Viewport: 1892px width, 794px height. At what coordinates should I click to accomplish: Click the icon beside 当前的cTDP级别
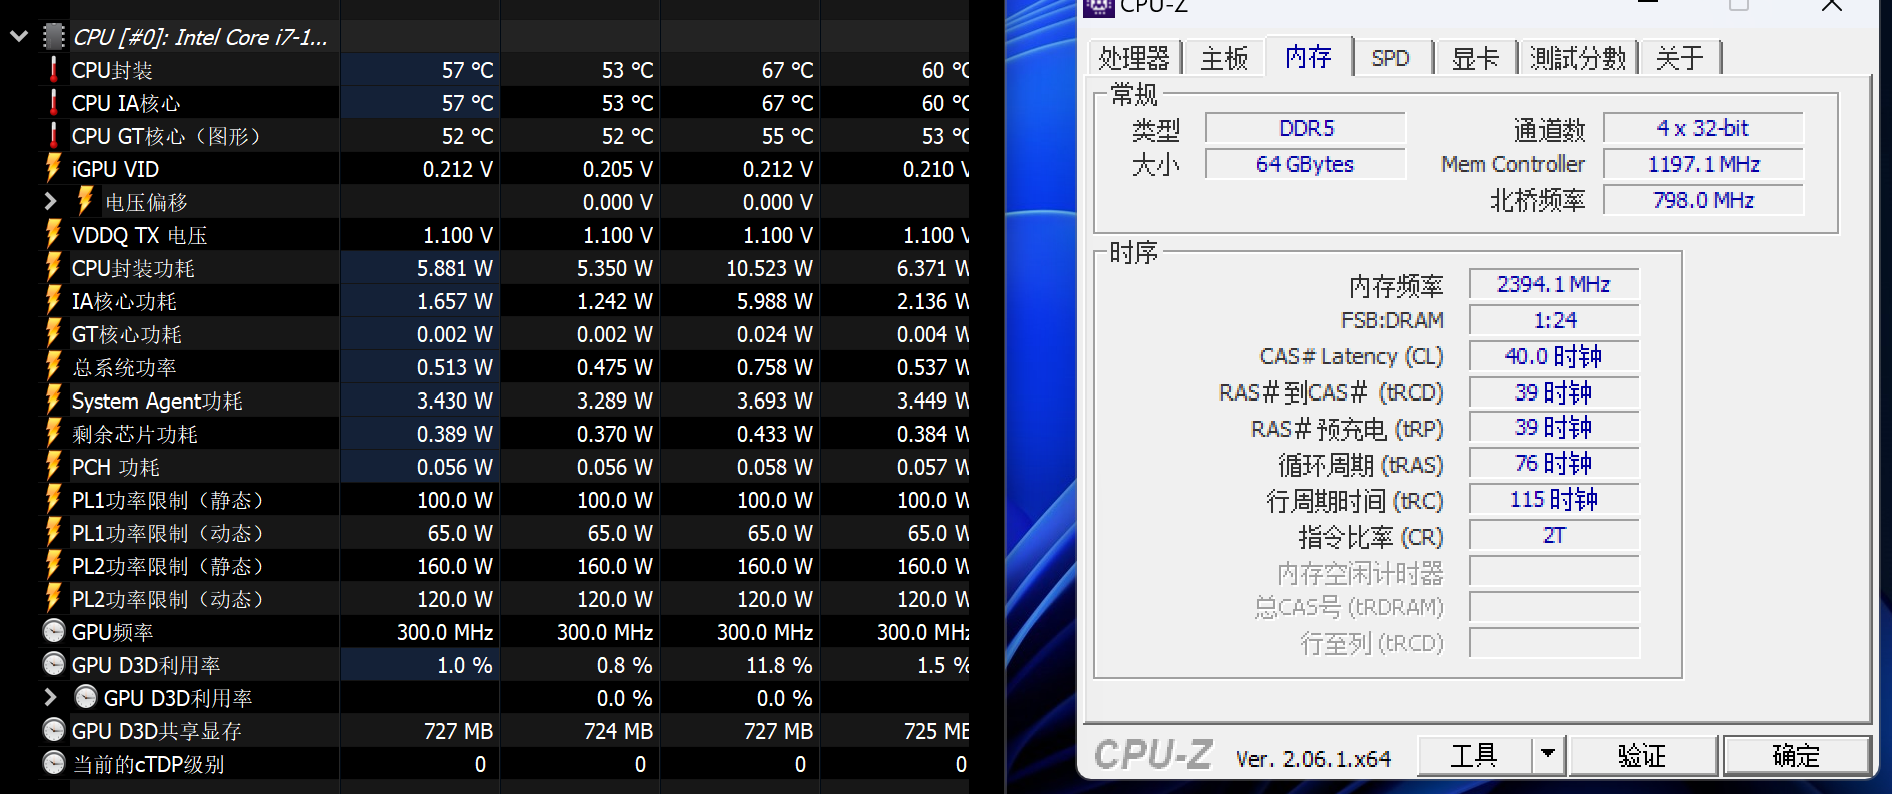point(54,763)
